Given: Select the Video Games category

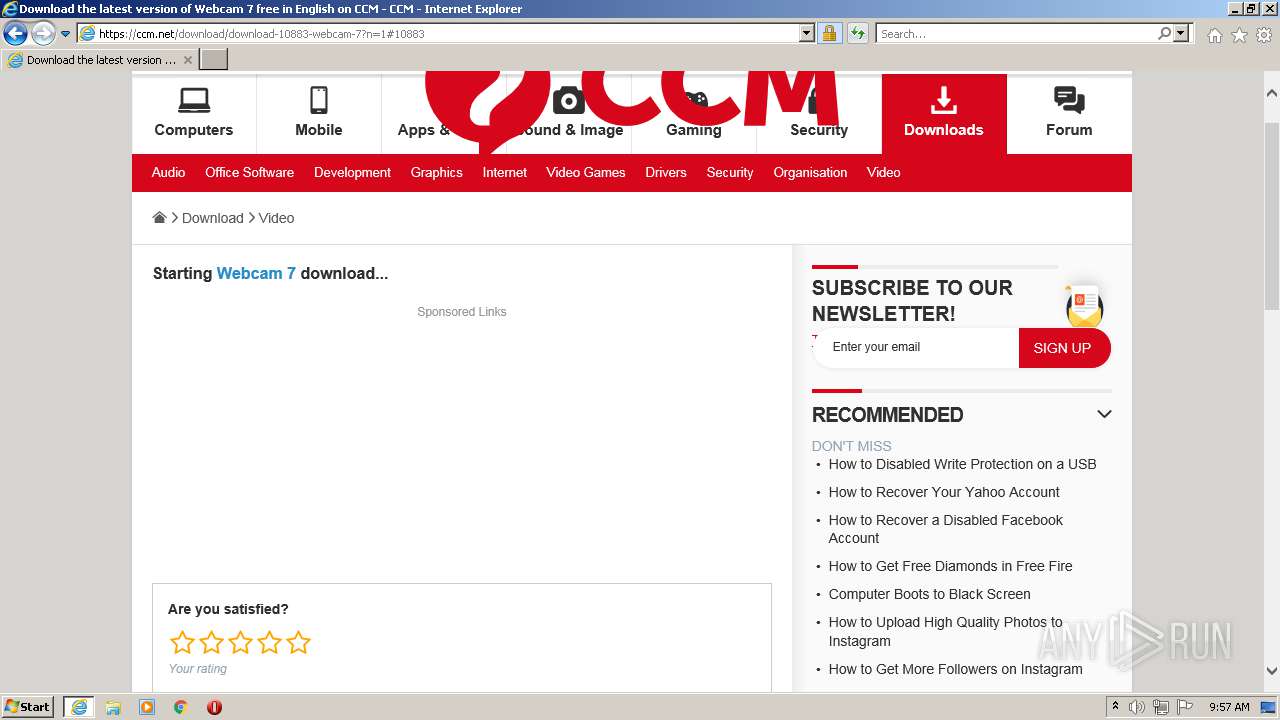Looking at the screenshot, I should [585, 172].
